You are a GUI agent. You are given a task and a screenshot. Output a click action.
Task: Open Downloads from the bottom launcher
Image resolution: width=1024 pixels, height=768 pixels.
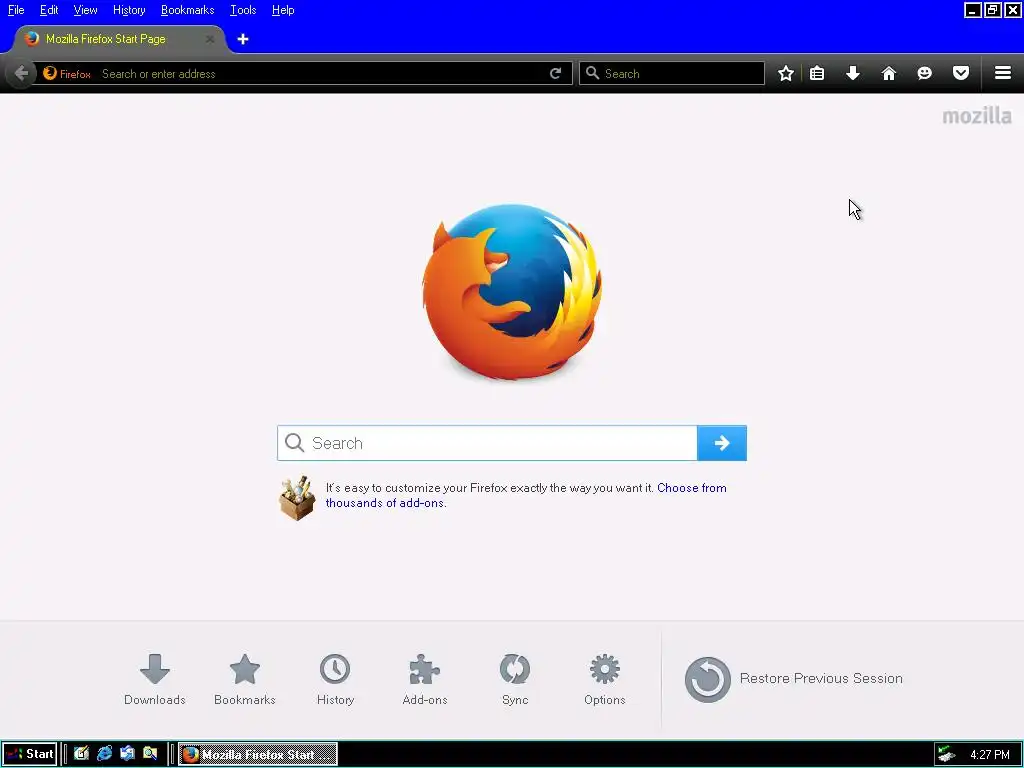tap(155, 679)
